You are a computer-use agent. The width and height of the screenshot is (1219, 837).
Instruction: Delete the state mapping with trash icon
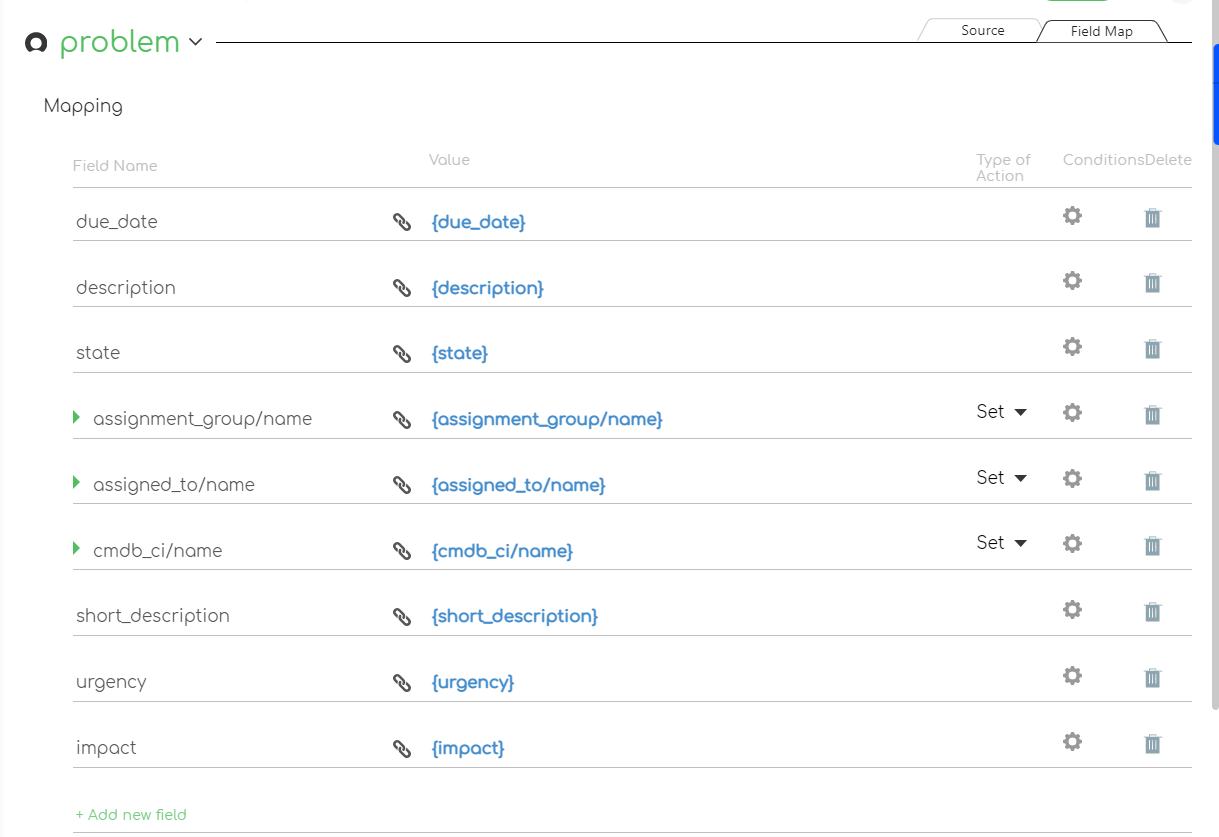[1152, 348]
